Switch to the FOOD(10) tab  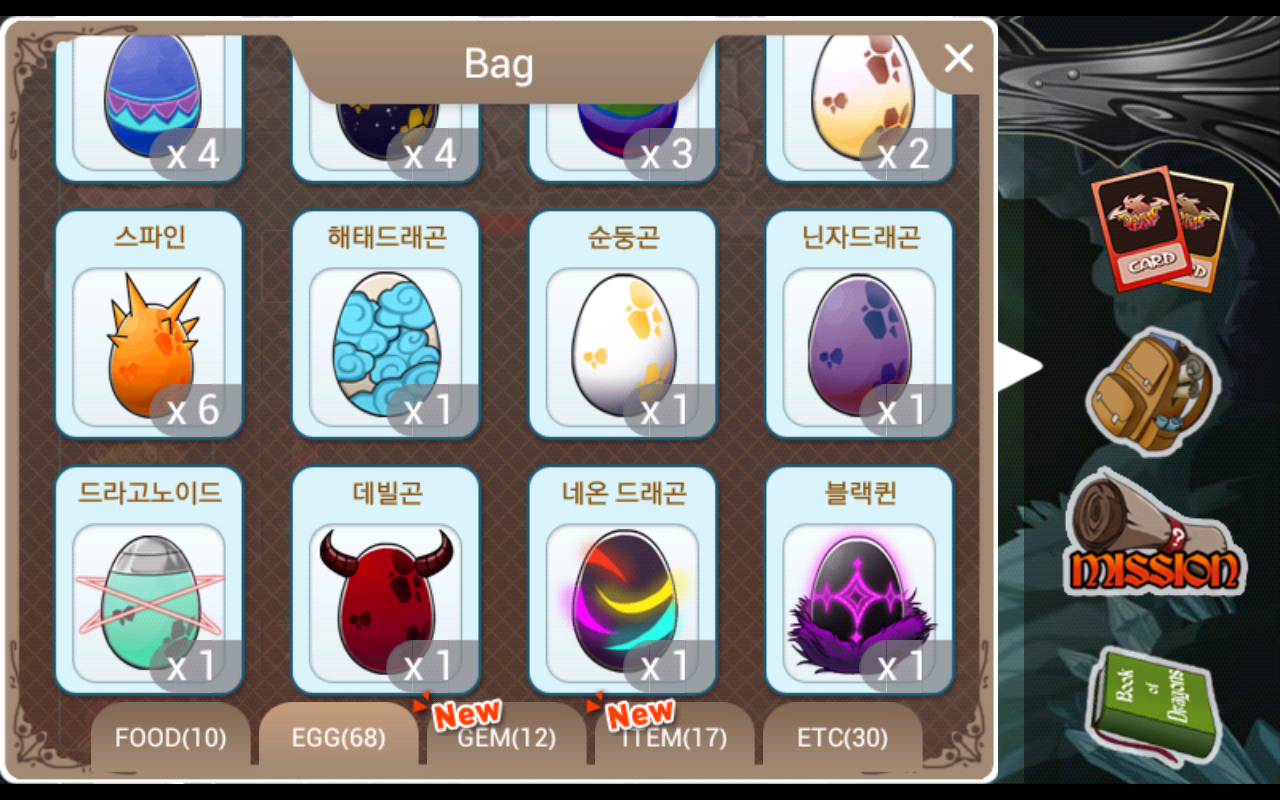[170, 738]
